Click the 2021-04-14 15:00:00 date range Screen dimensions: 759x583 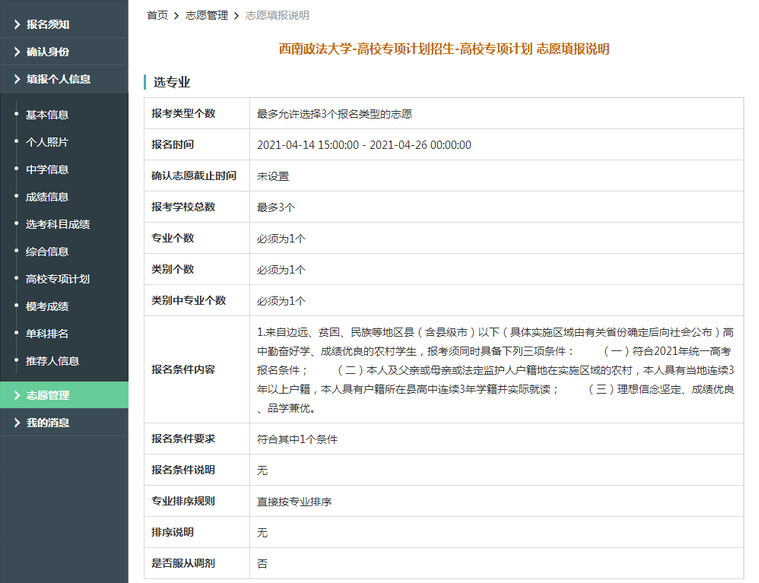tap(364, 145)
